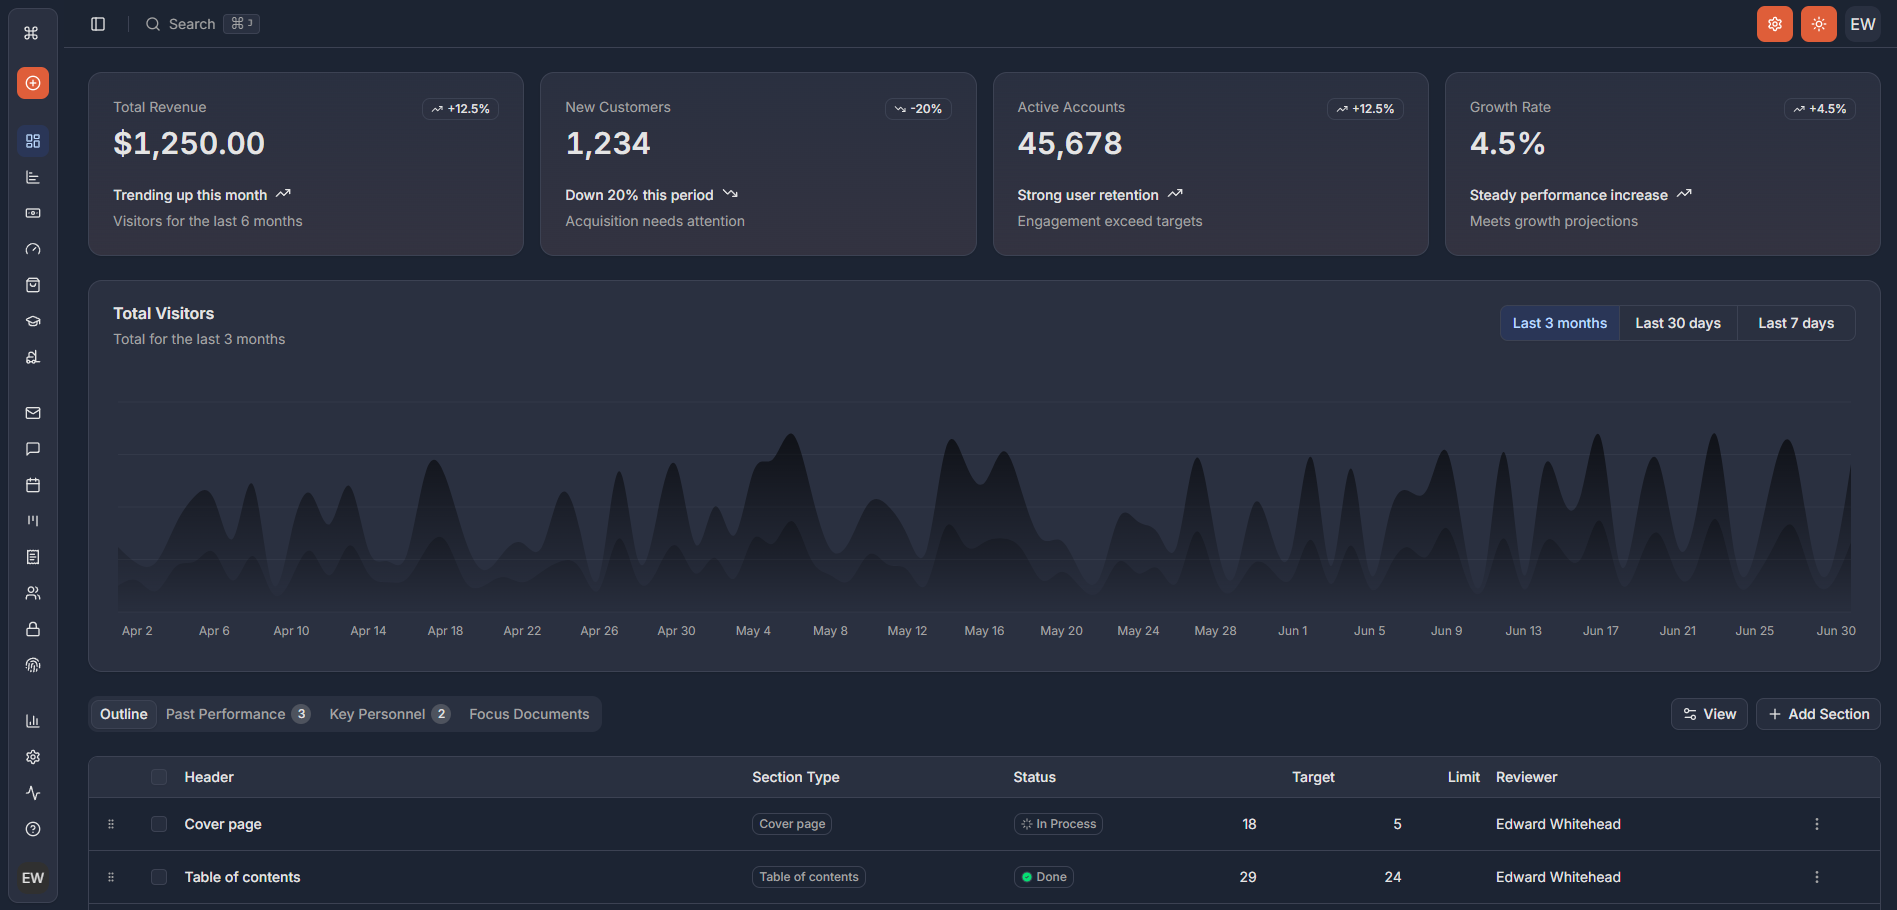Open the Dashboard grid view in the sidebar
The image size is (1897, 910).
(33, 141)
